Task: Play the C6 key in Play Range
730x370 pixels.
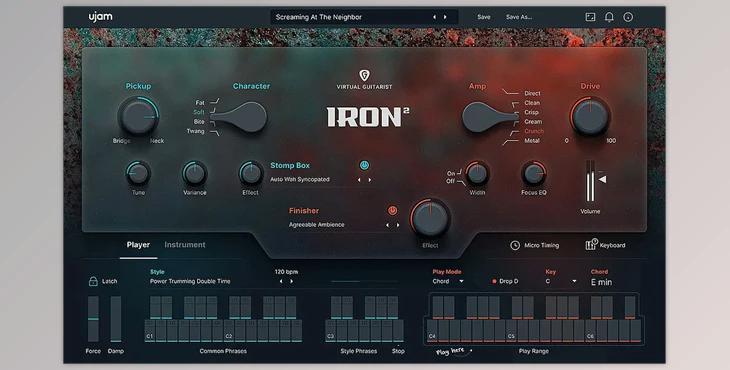Action: (x=590, y=331)
